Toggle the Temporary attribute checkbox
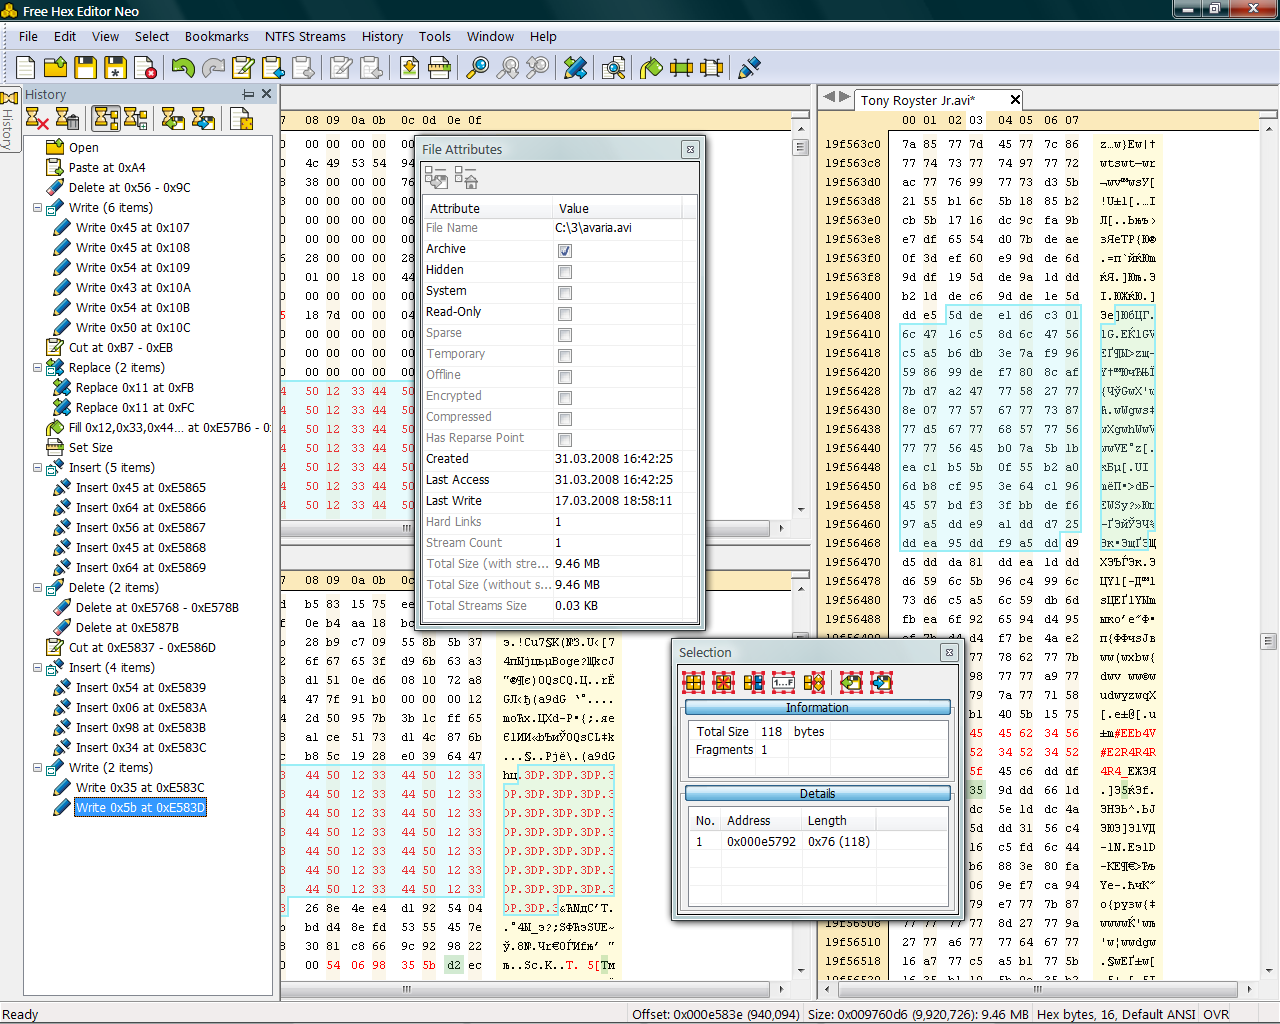This screenshot has width=1280, height=1024. click(x=565, y=355)
